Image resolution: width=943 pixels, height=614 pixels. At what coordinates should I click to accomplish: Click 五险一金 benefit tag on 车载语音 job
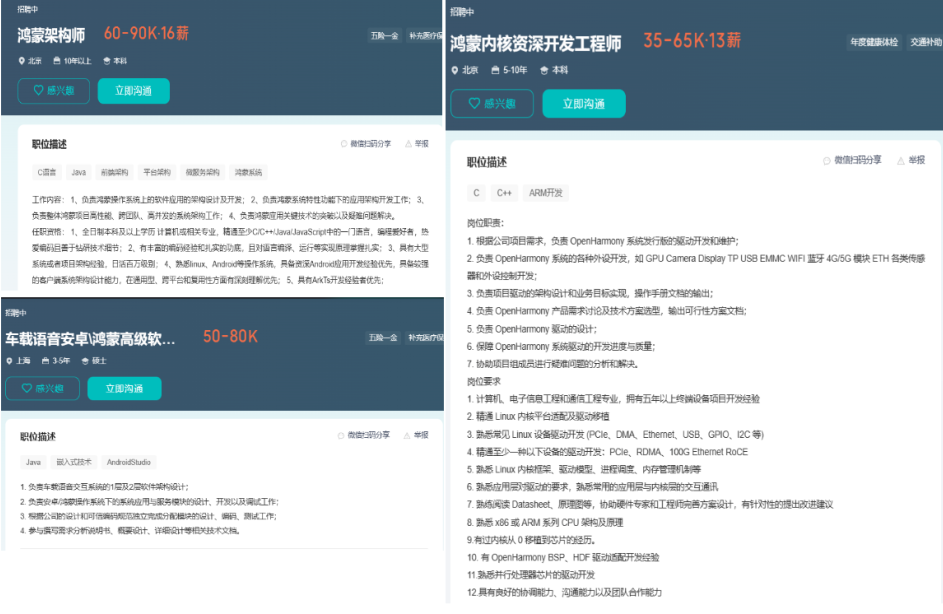coord(383,338)
